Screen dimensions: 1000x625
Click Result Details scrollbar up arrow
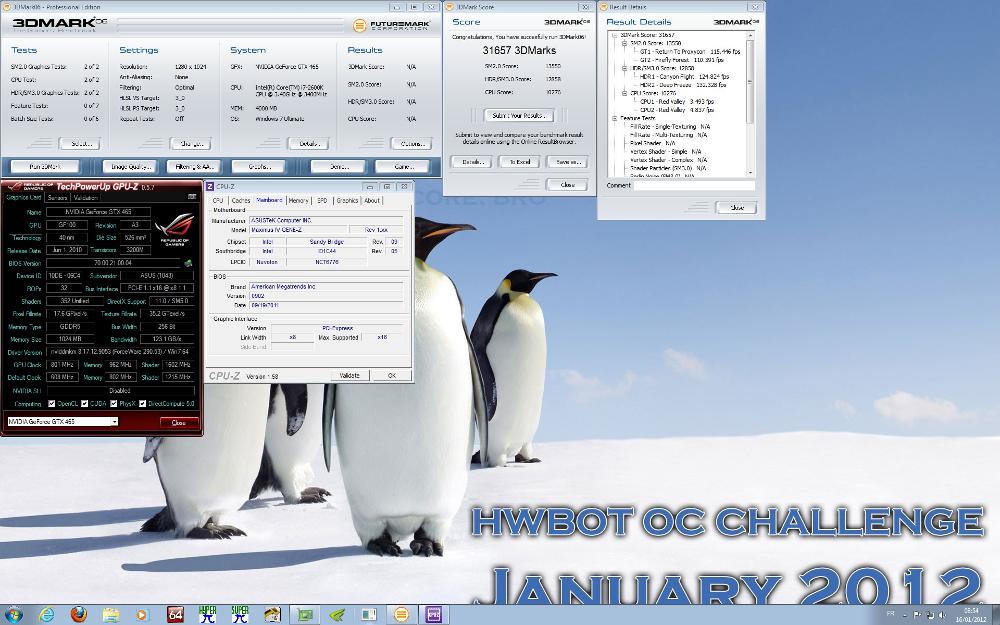750,36
